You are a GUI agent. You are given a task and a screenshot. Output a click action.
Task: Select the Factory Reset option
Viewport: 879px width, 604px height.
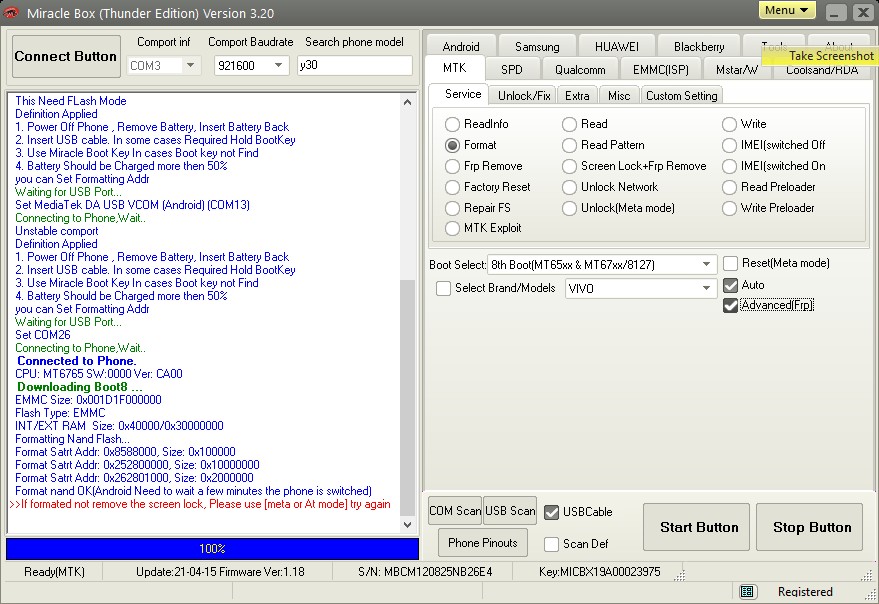(452, 187)
